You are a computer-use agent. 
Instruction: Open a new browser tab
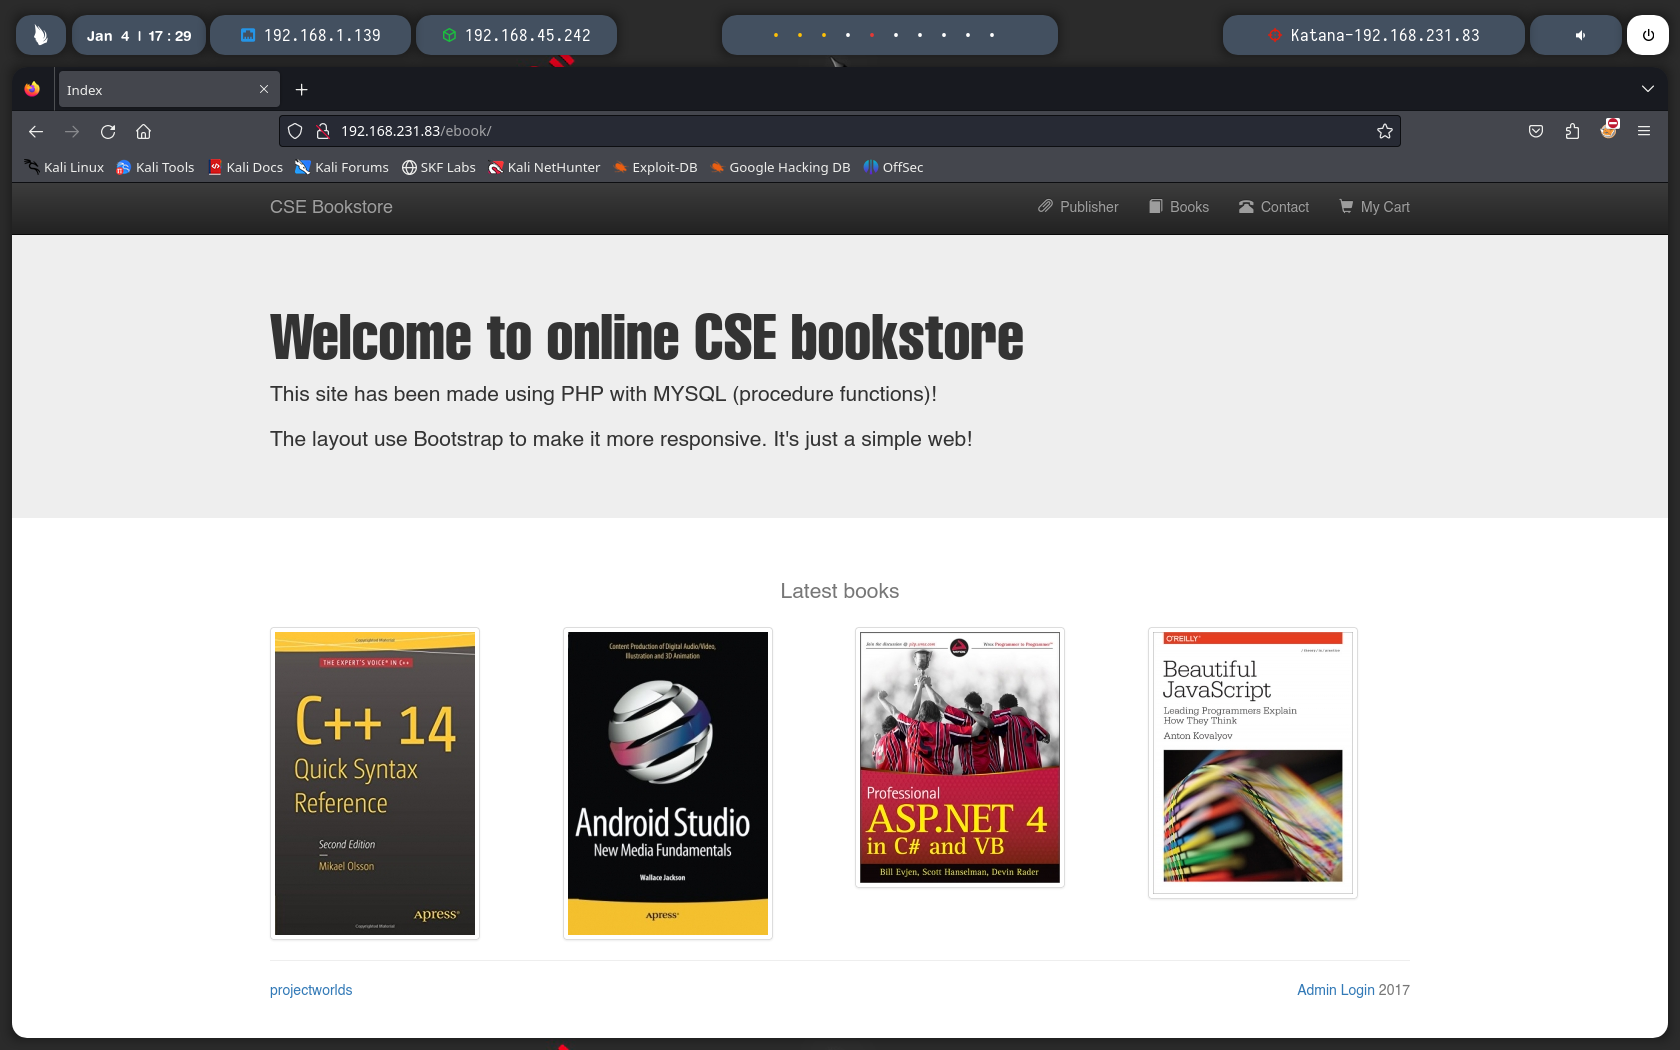301,90
